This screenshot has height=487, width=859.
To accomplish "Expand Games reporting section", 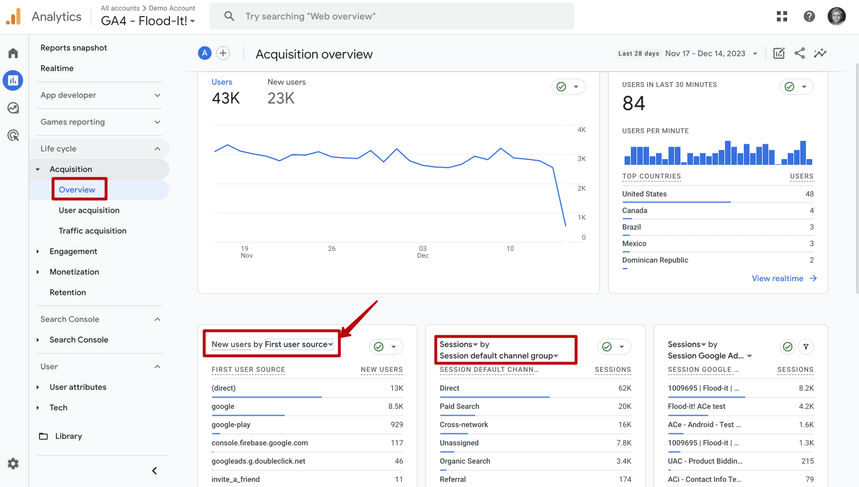I will (x=101, y=122).
